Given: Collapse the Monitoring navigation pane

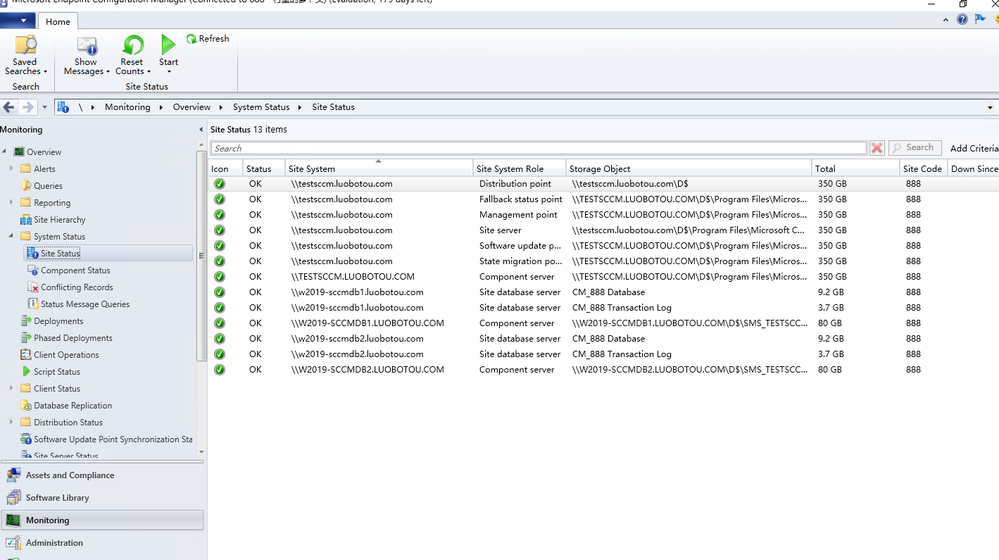Looking at the screenshot, I should 201,129.
